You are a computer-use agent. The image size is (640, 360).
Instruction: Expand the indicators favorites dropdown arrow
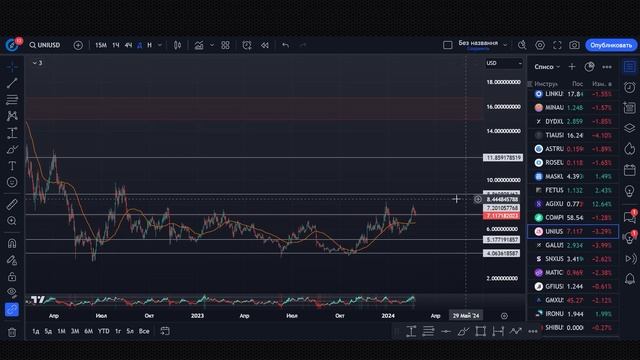pyautogui.click(x=211, y=45)
